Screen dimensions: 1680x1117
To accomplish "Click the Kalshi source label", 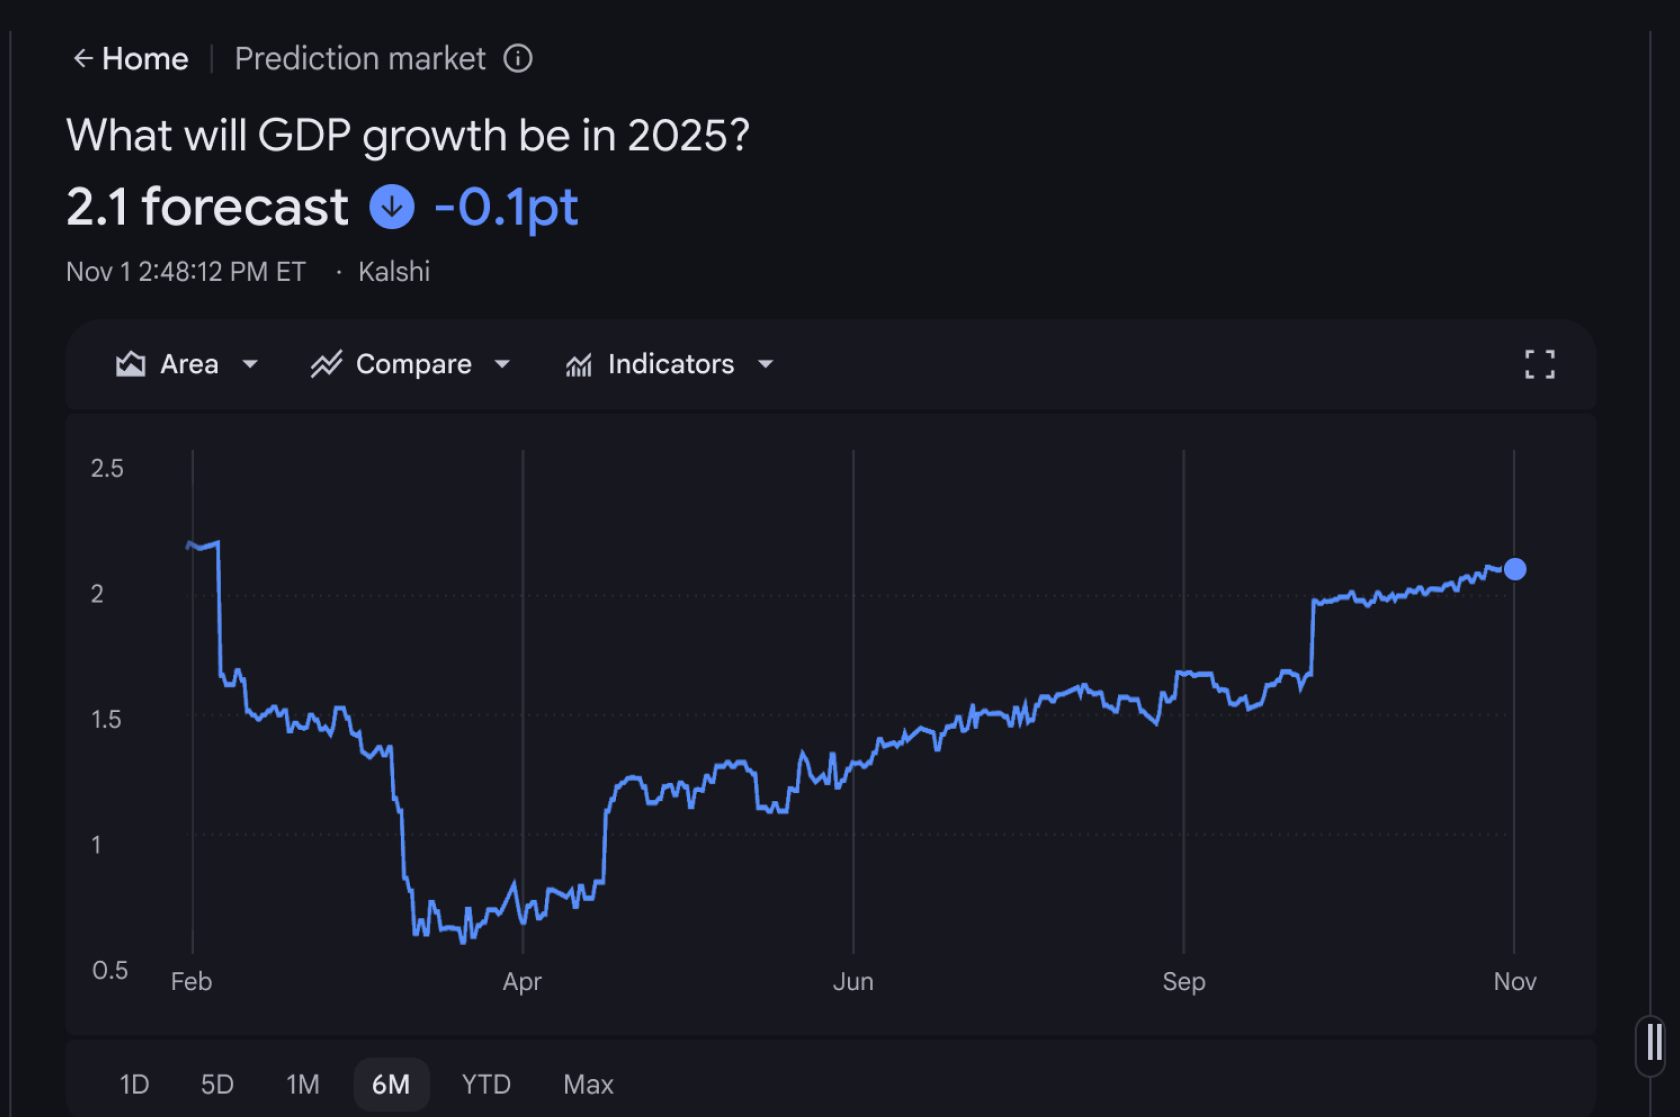I will point(394,271).
